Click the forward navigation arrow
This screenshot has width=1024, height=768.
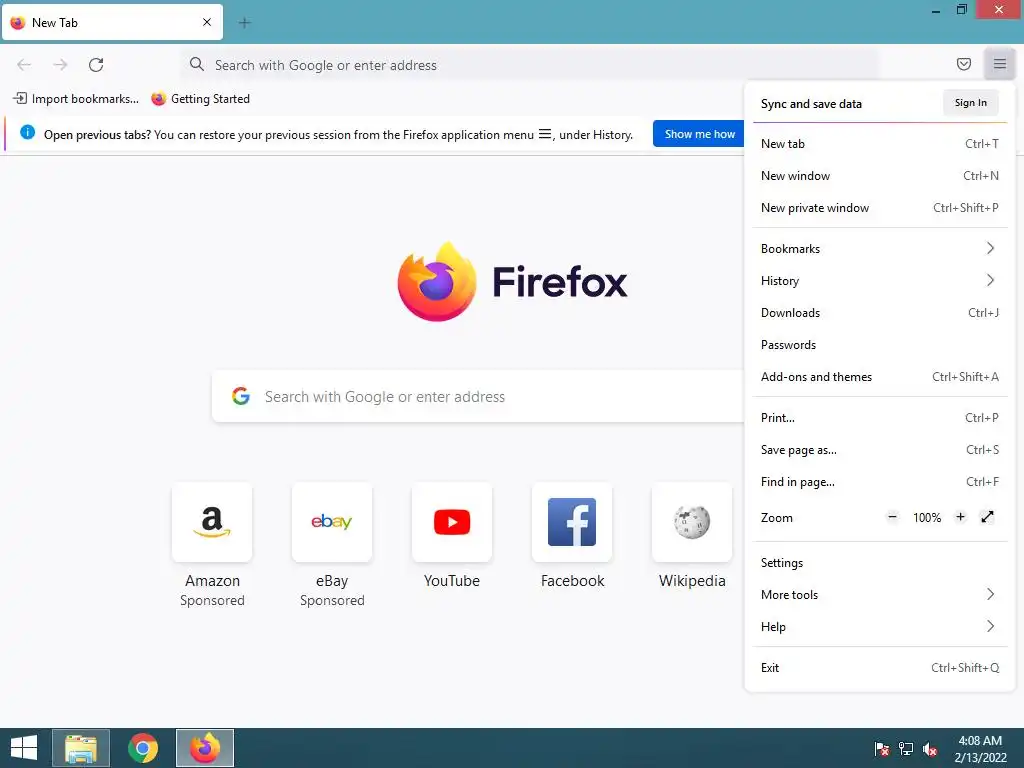click(60, 65)
